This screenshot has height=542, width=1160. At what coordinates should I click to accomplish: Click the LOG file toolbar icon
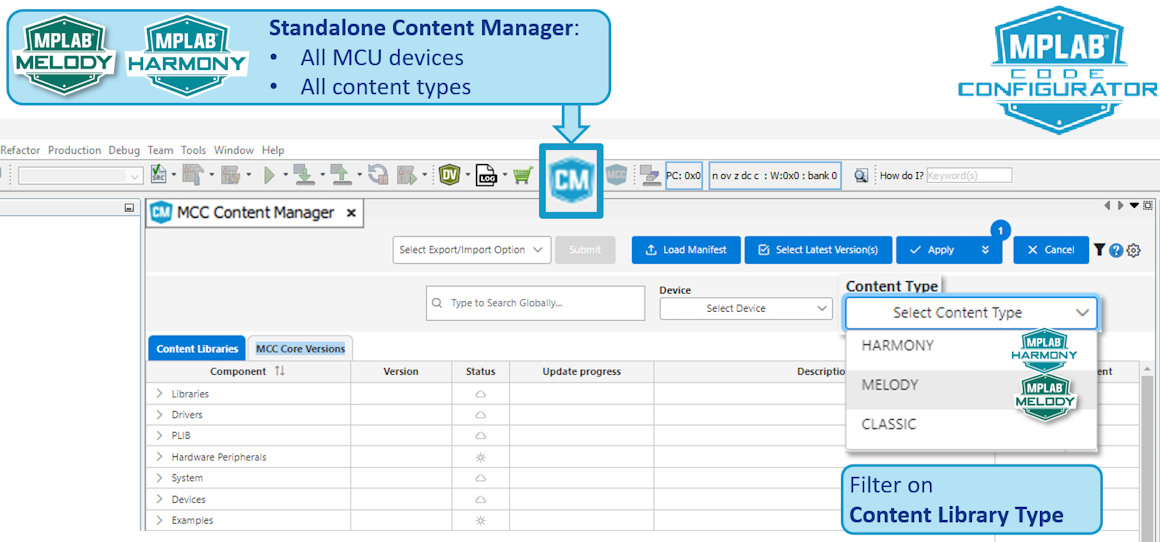pyautogui.click(x=485, y=175)
